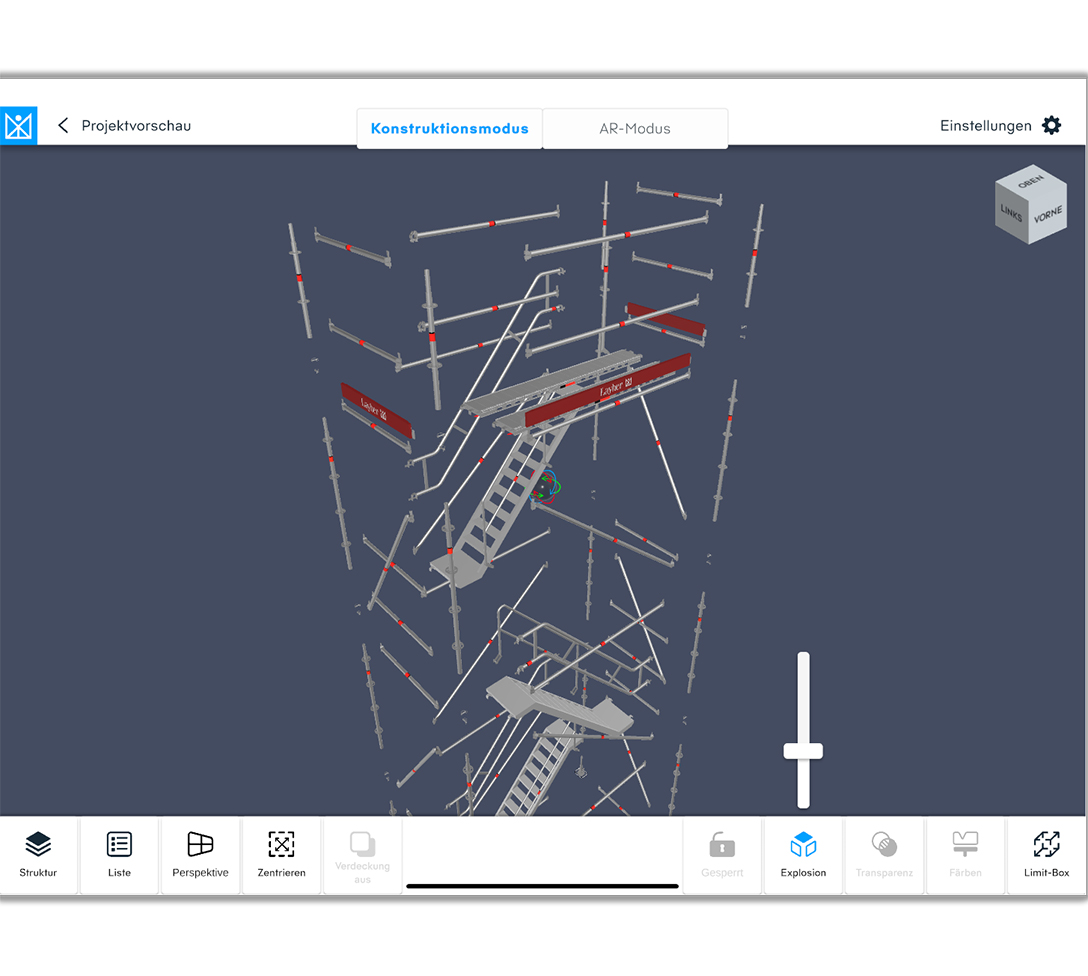Center the model with Zentrieren

(281, 855)
